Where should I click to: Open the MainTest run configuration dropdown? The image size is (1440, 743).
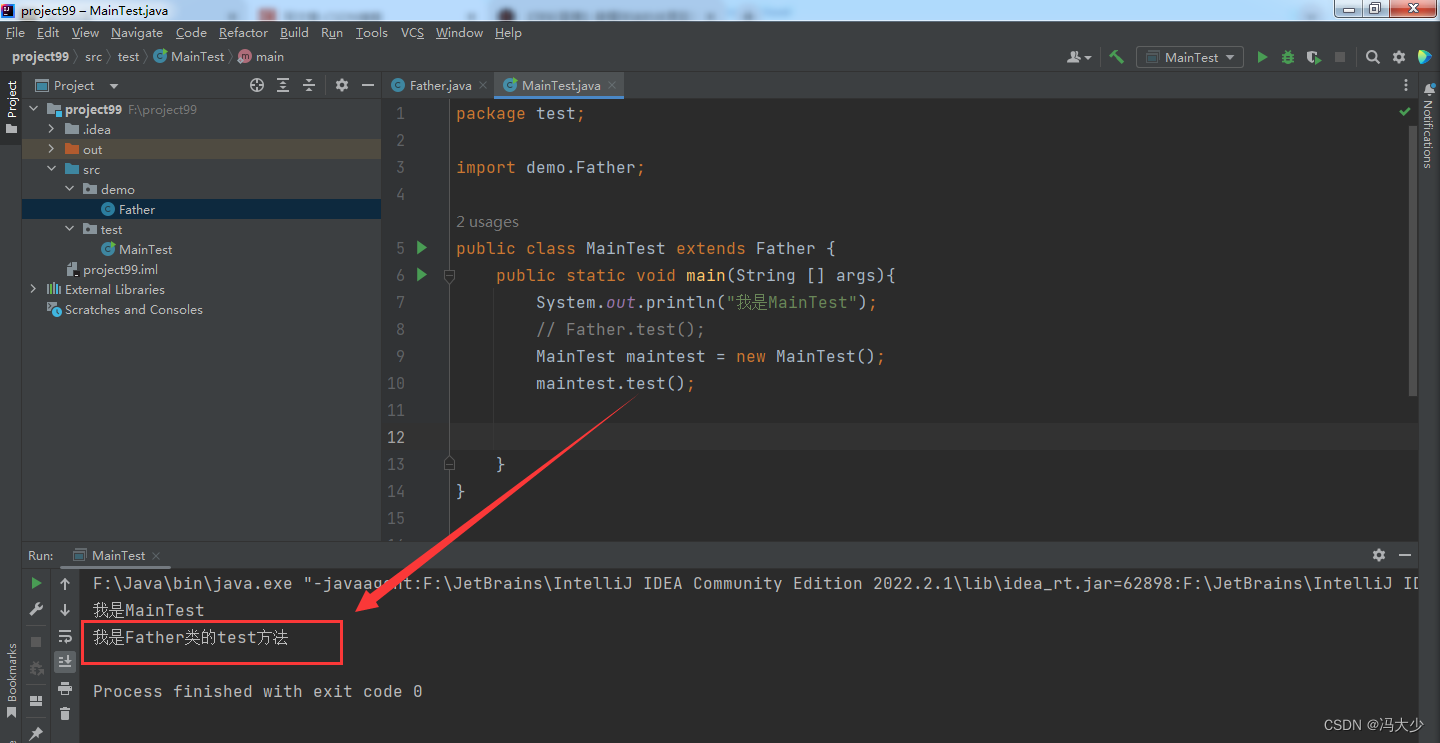(x=1190, y=57)
